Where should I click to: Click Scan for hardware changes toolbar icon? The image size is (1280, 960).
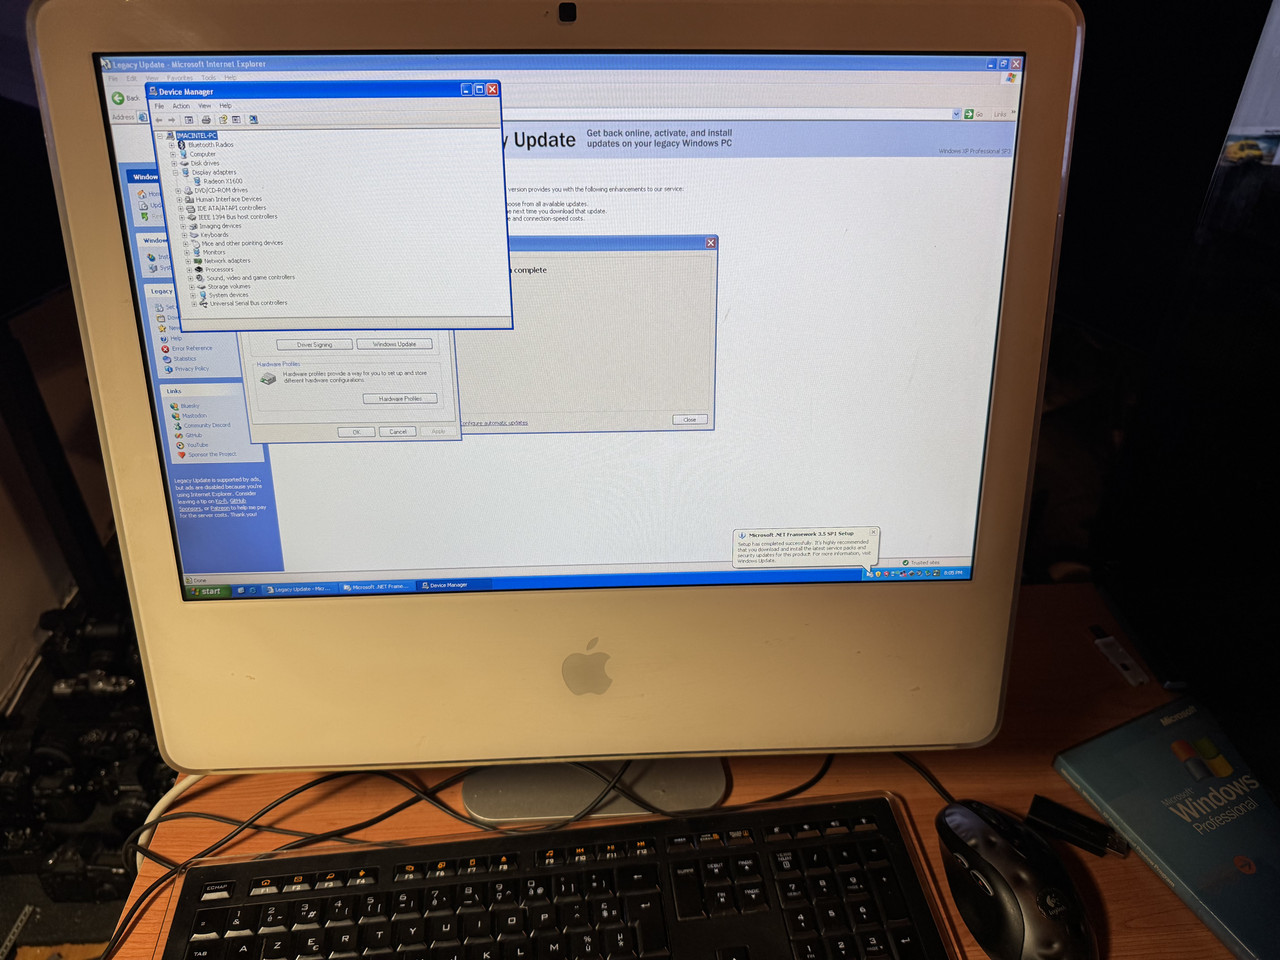tap(254, 120)
